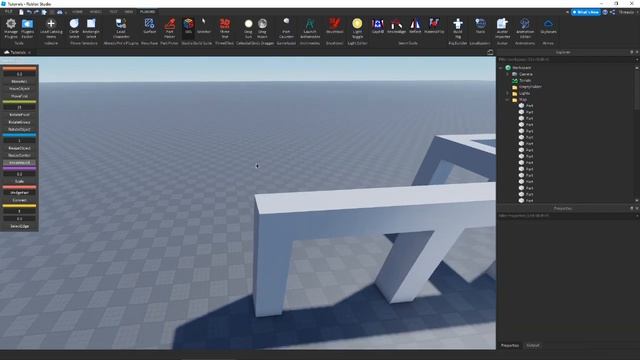Image resolution: width=640 pixels, height=360 pixels.
Task: Open Manage Plugins in the ribbon
Action: click(x=11, y=28)
